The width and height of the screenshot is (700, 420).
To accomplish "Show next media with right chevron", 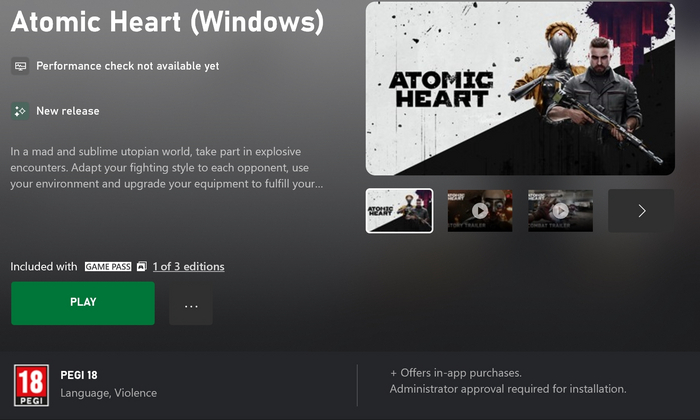I will click(642, 211).
